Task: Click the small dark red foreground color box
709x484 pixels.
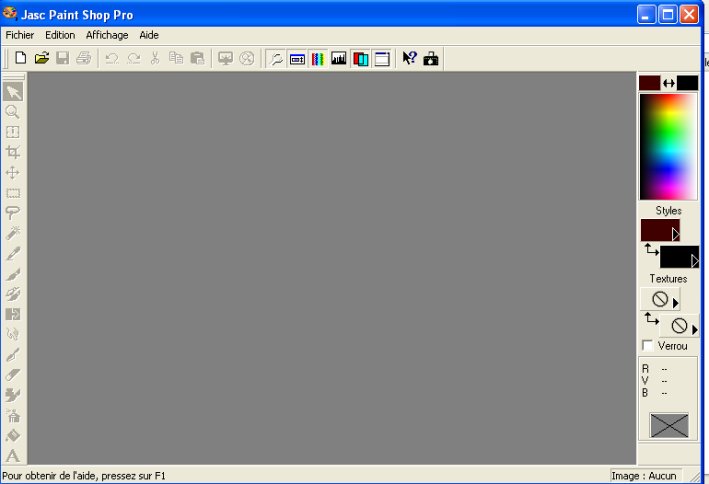Action: pos(649,83)
